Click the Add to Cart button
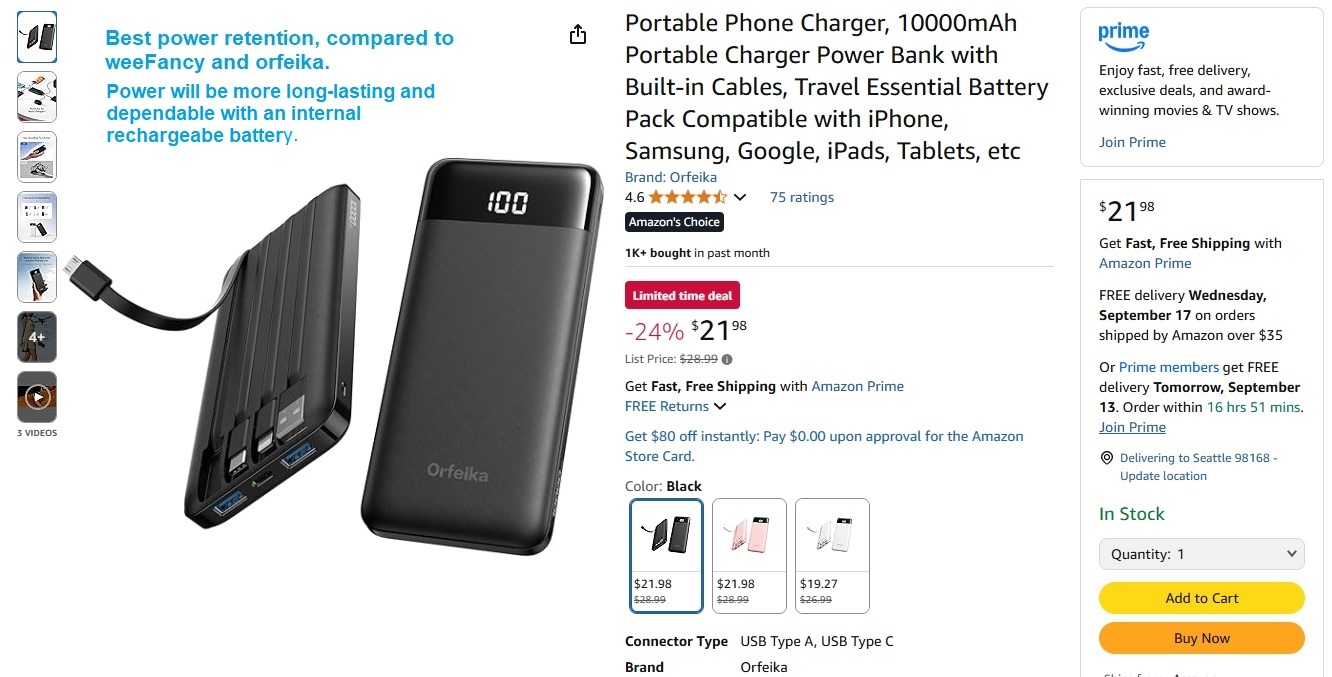 1201,598
